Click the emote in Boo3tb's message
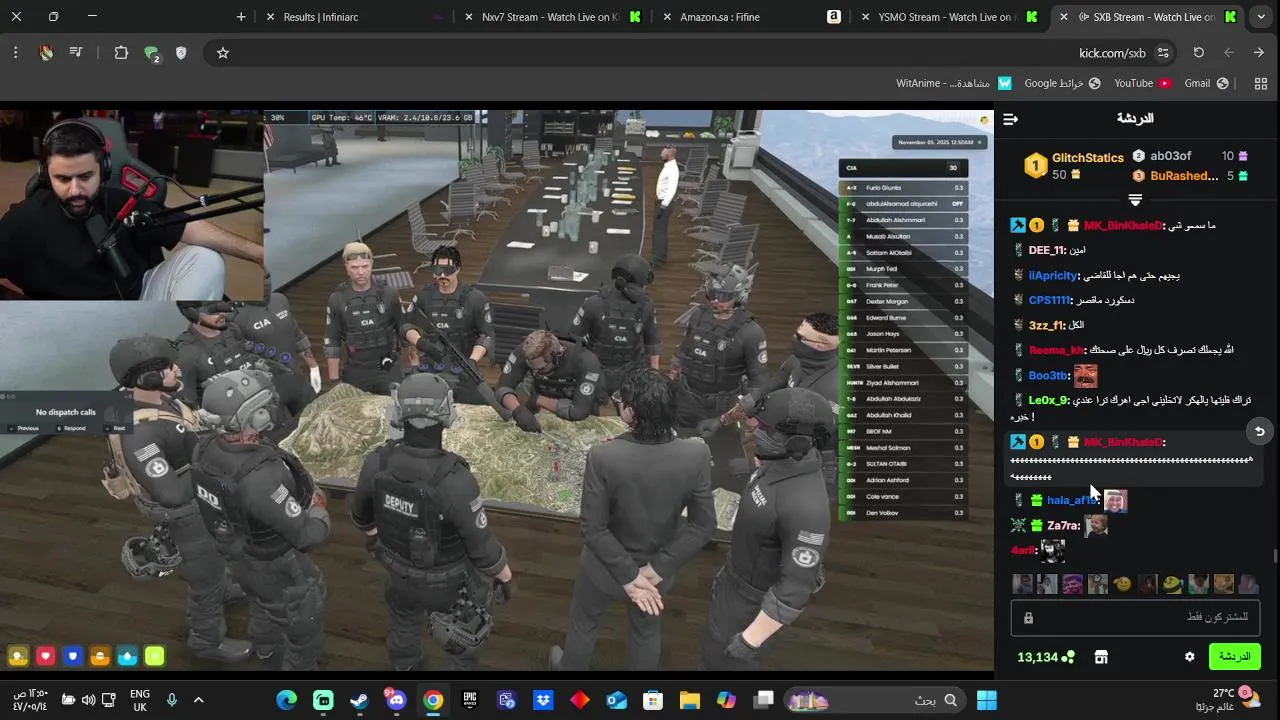Image resolution: width=1280 pixels, height=720 pixels. (1085, 376)
